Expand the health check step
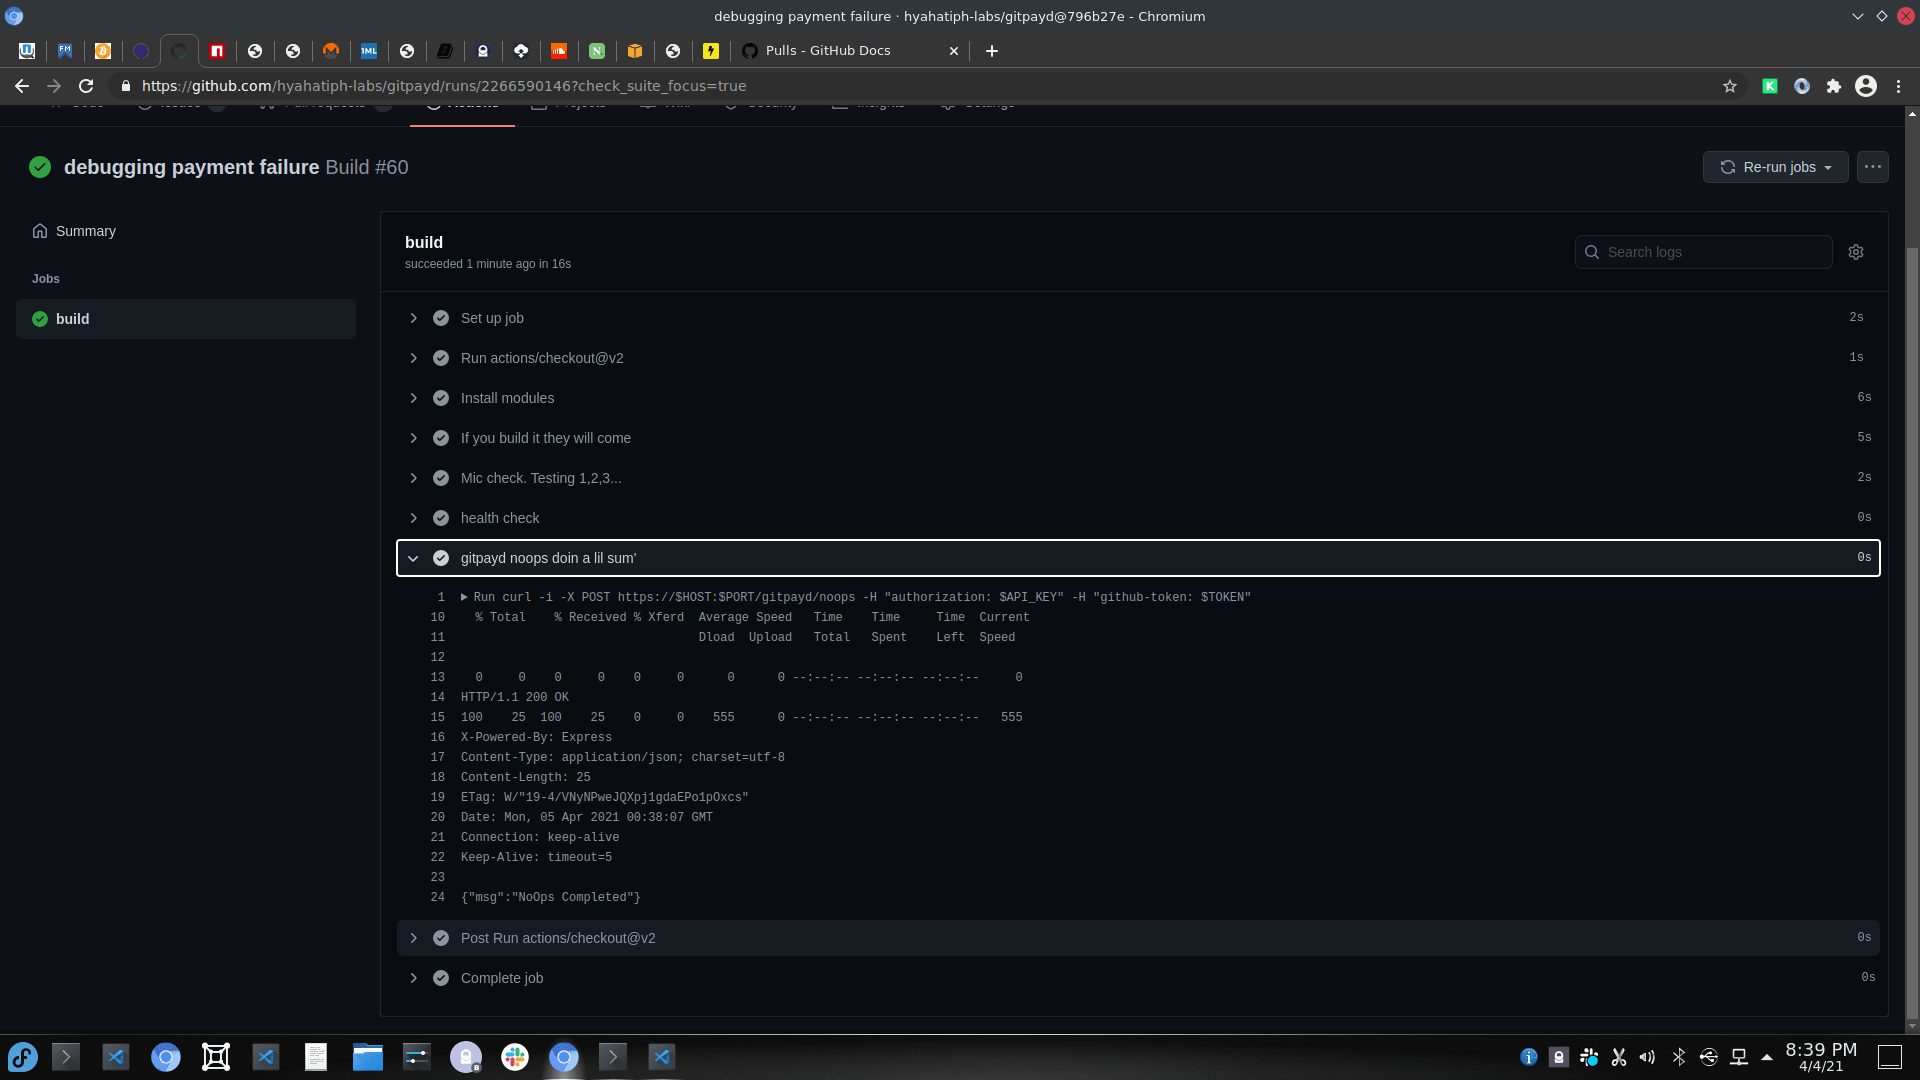 [413, 518]
